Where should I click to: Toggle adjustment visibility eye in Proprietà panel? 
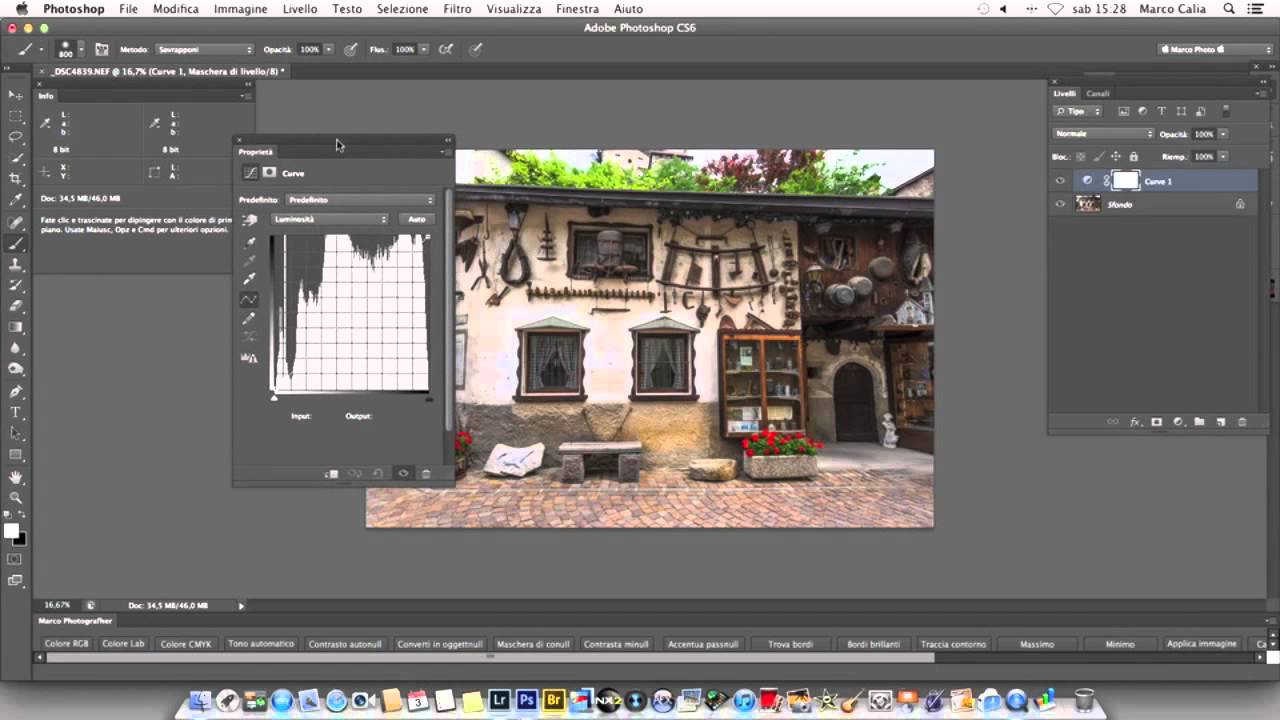click(403, 474)
